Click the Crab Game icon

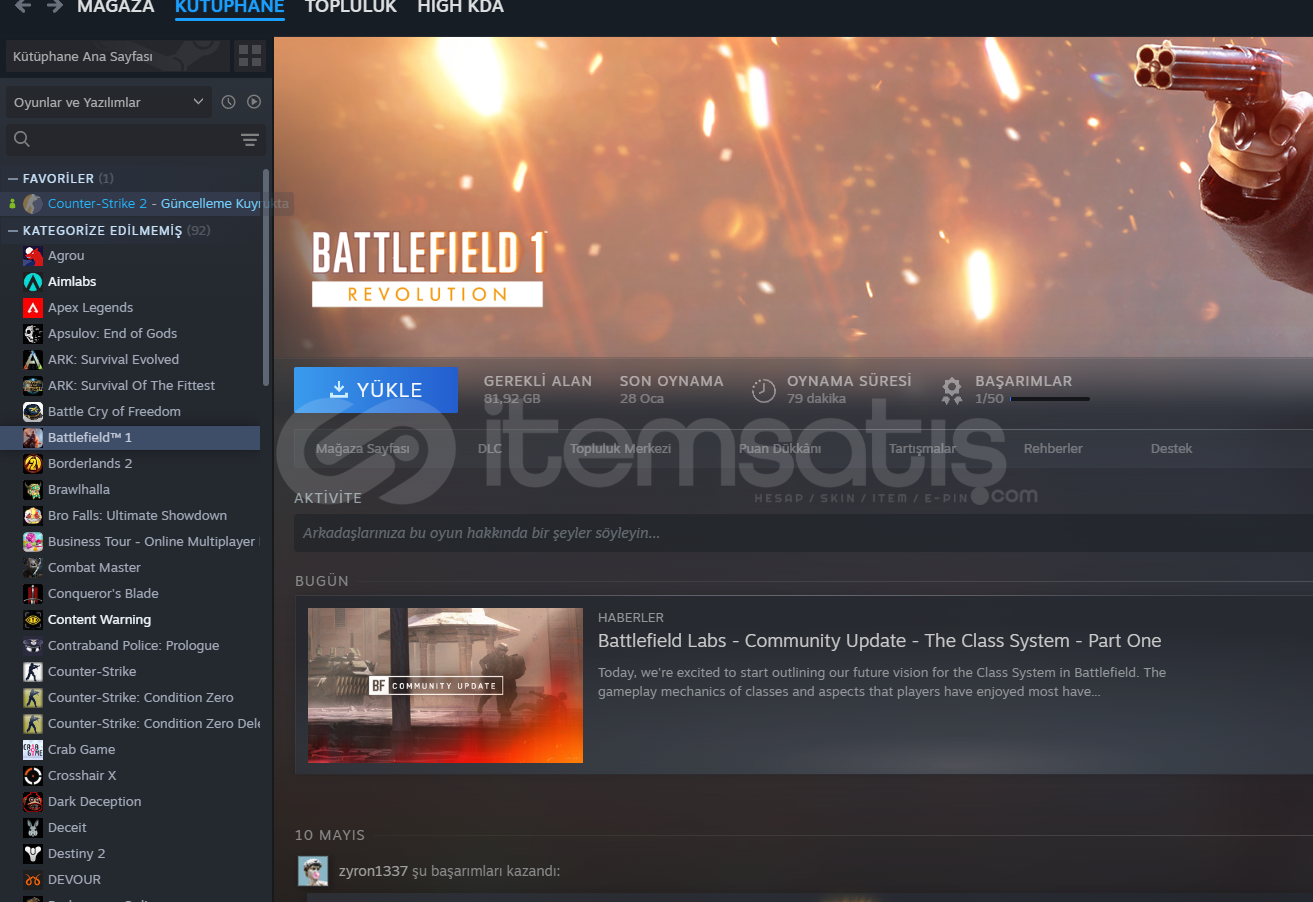click(33, 750)
